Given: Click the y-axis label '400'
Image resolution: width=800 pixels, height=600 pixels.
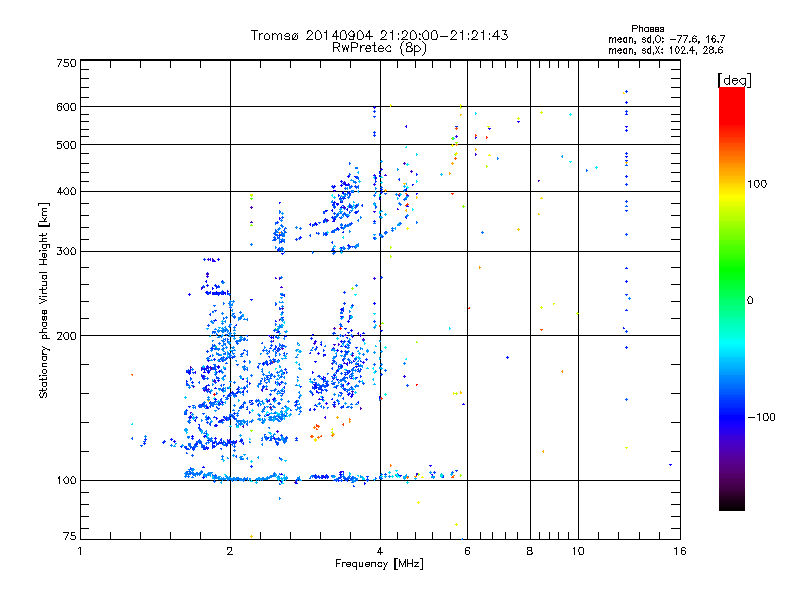Looking at the screenshot, I should point(66,192).
